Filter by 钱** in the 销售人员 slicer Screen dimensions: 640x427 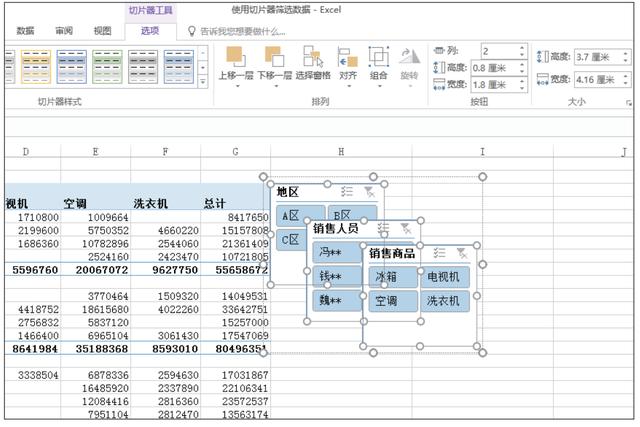pos(337,276)
